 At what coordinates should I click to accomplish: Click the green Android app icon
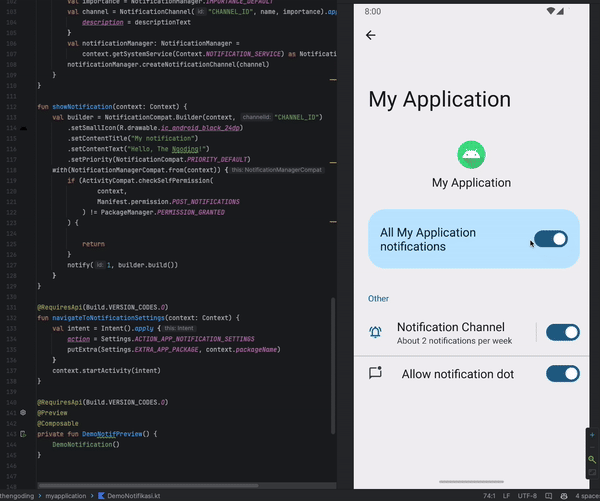click(x=471, y=154)
